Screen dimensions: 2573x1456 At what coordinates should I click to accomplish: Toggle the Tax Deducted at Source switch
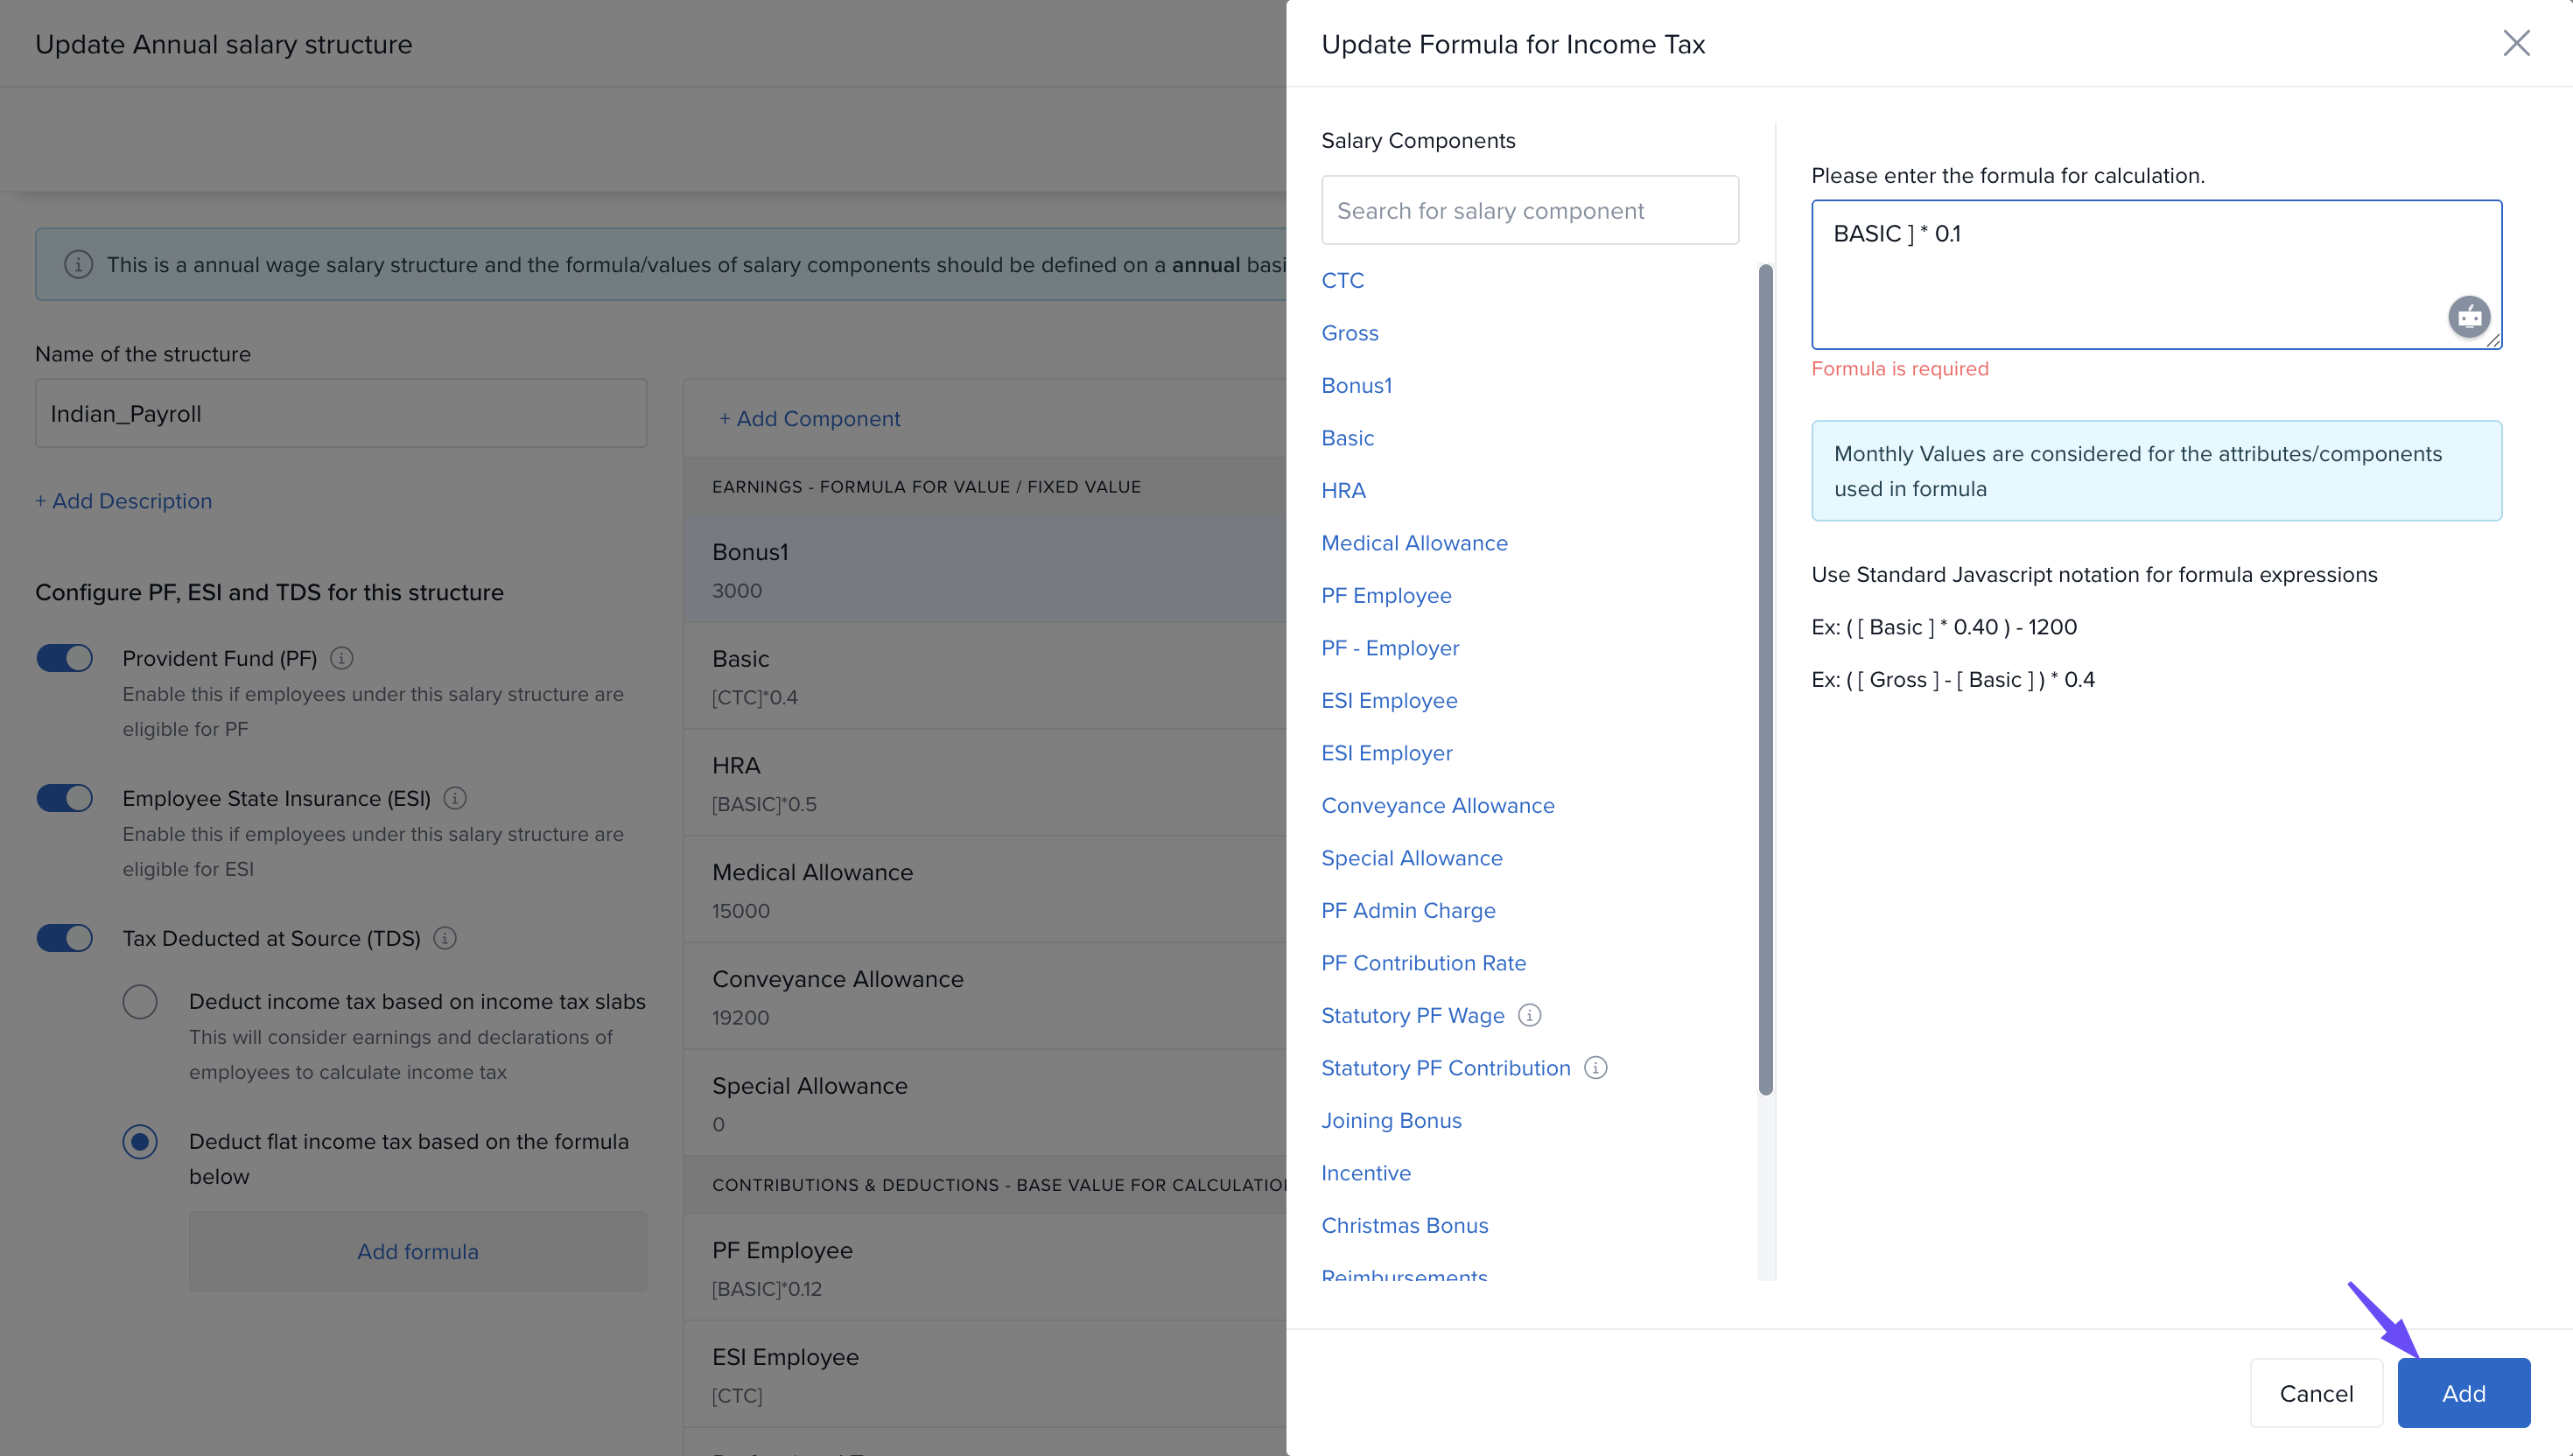pos(65,938)
